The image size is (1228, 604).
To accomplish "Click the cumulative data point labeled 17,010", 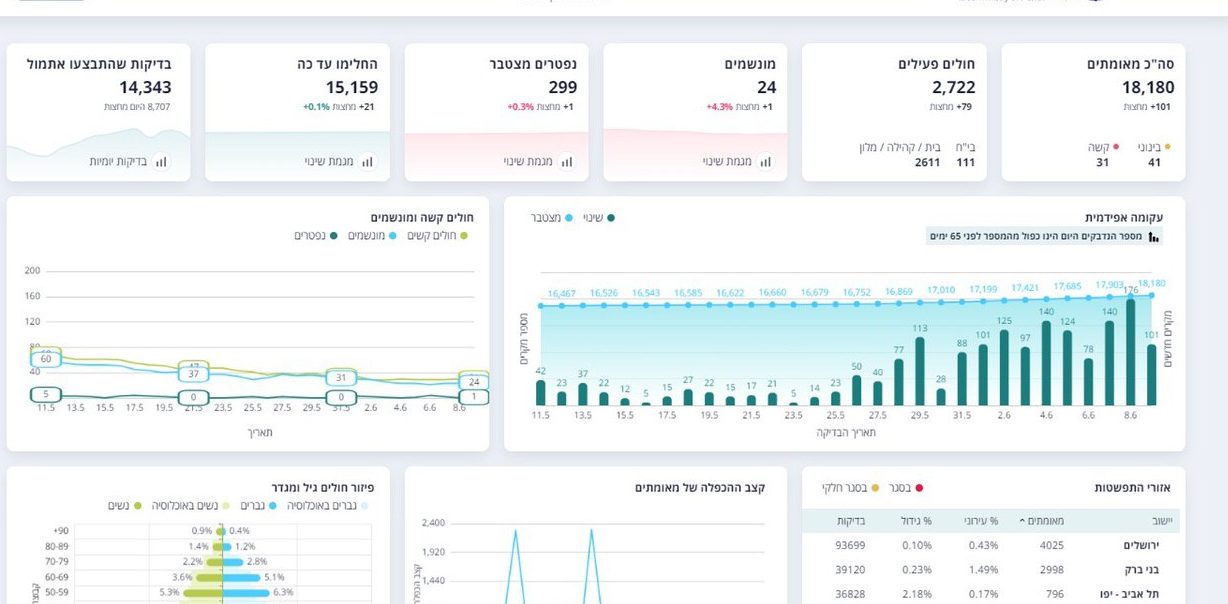I will point(941,302).
